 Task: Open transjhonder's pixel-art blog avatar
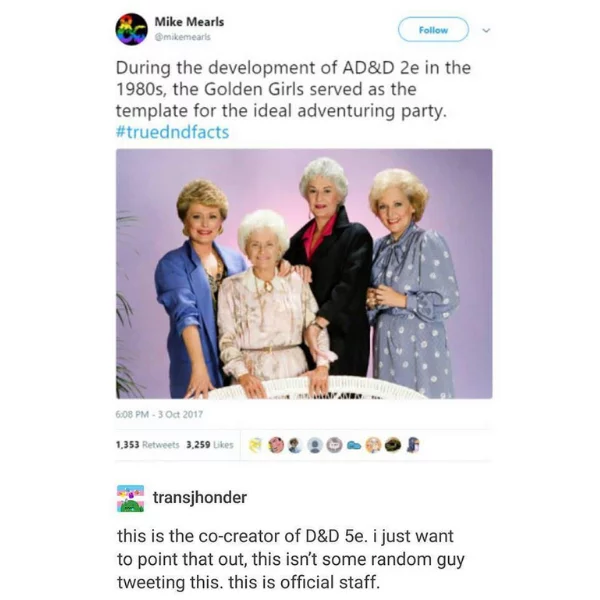click(130, 498)
